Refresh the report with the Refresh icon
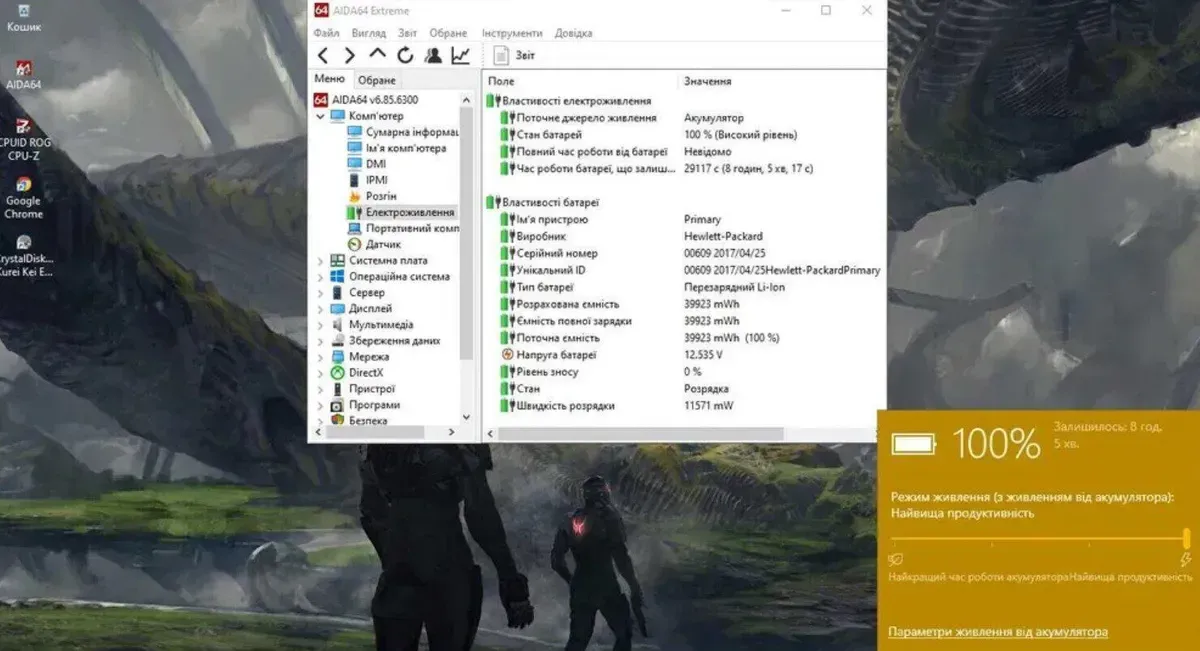This screenshot has height=651, width=1200. pos(405,55)
